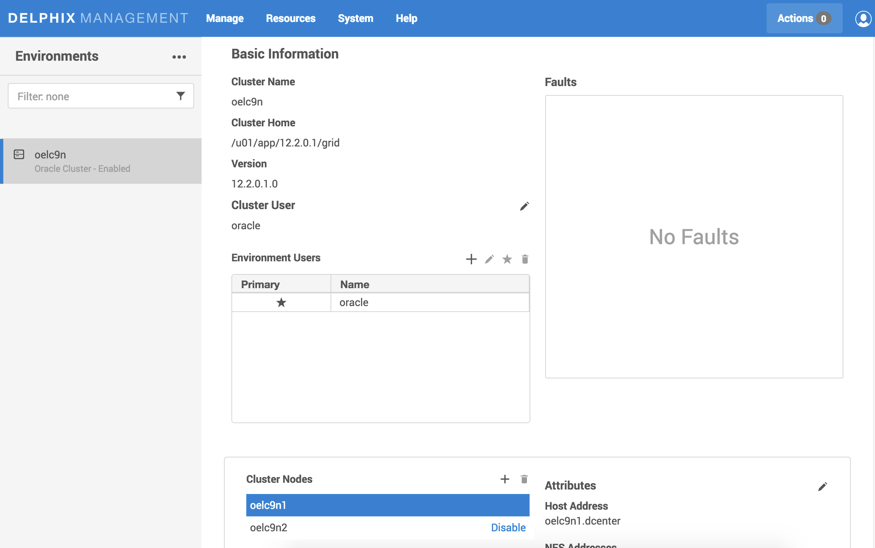The width and height of the screenshot is (875, 548).
Task: Click the filter funnel icon
Action: point(181,96)
